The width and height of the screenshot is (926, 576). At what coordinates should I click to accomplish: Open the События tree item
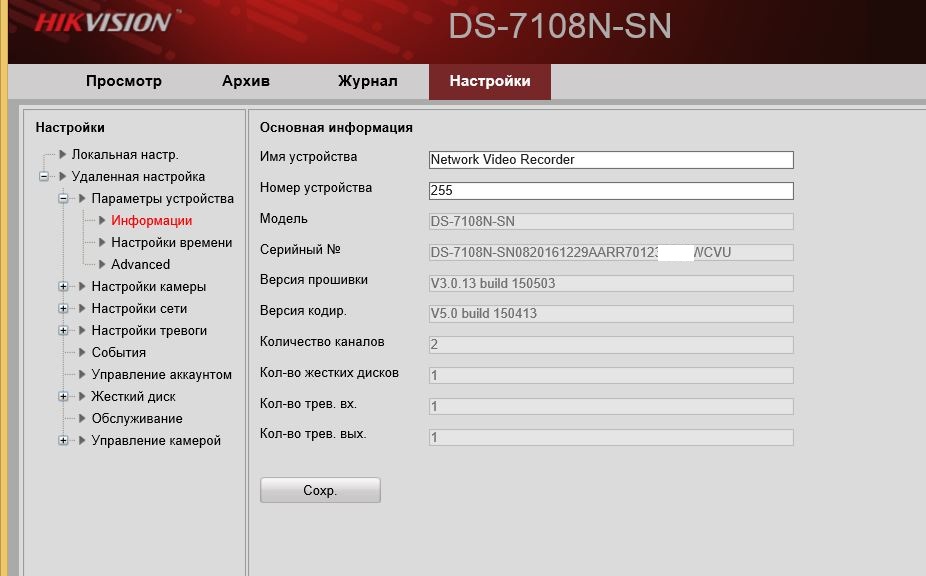coord(119,352)
